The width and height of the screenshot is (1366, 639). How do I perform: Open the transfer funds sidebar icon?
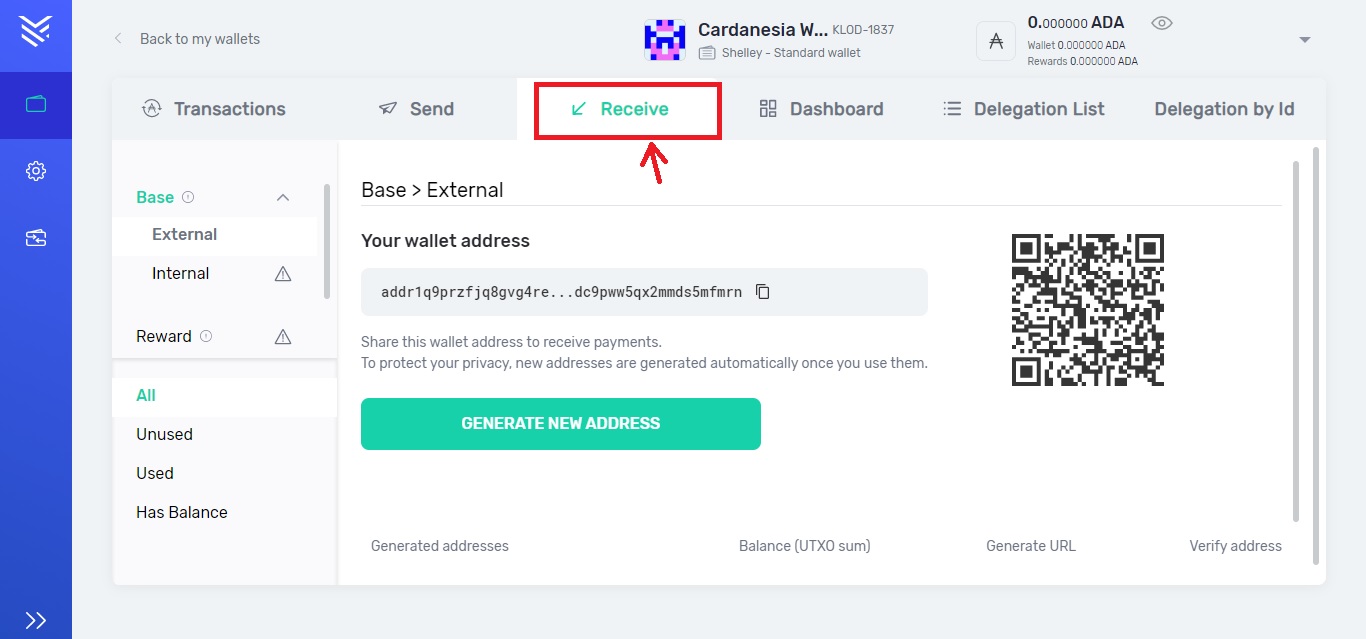click(x=36, y=238)
